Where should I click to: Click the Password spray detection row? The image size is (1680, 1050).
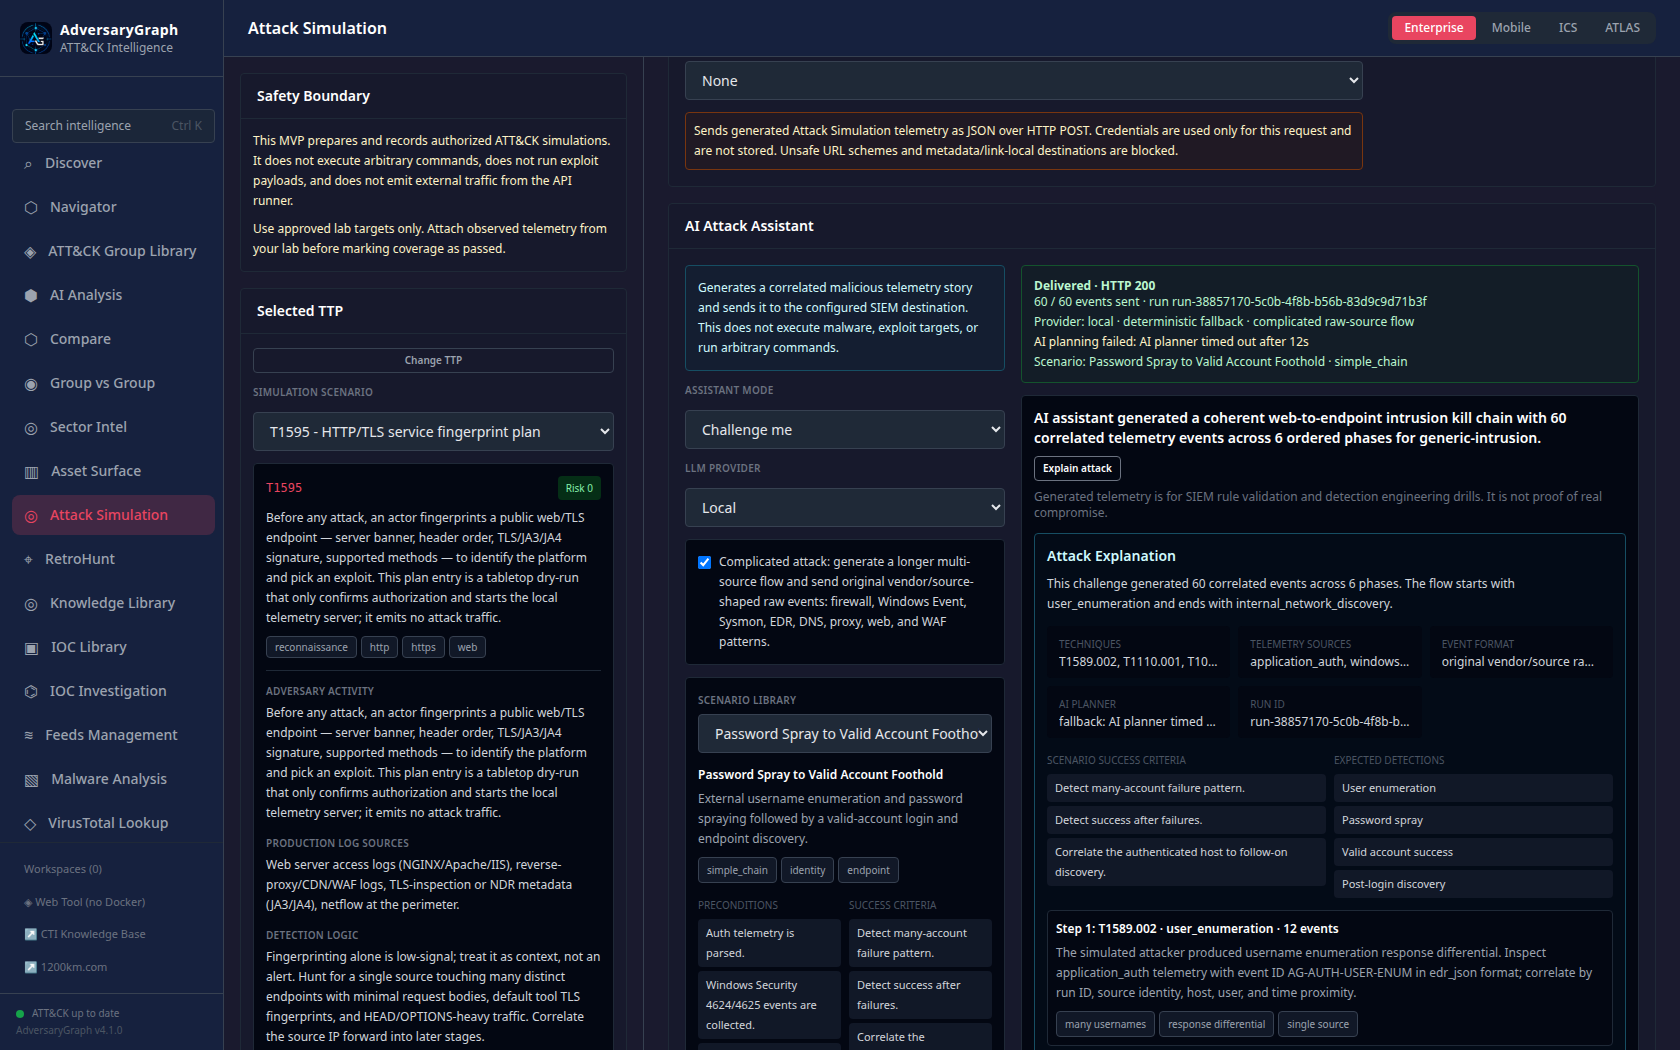point(1473,820)
